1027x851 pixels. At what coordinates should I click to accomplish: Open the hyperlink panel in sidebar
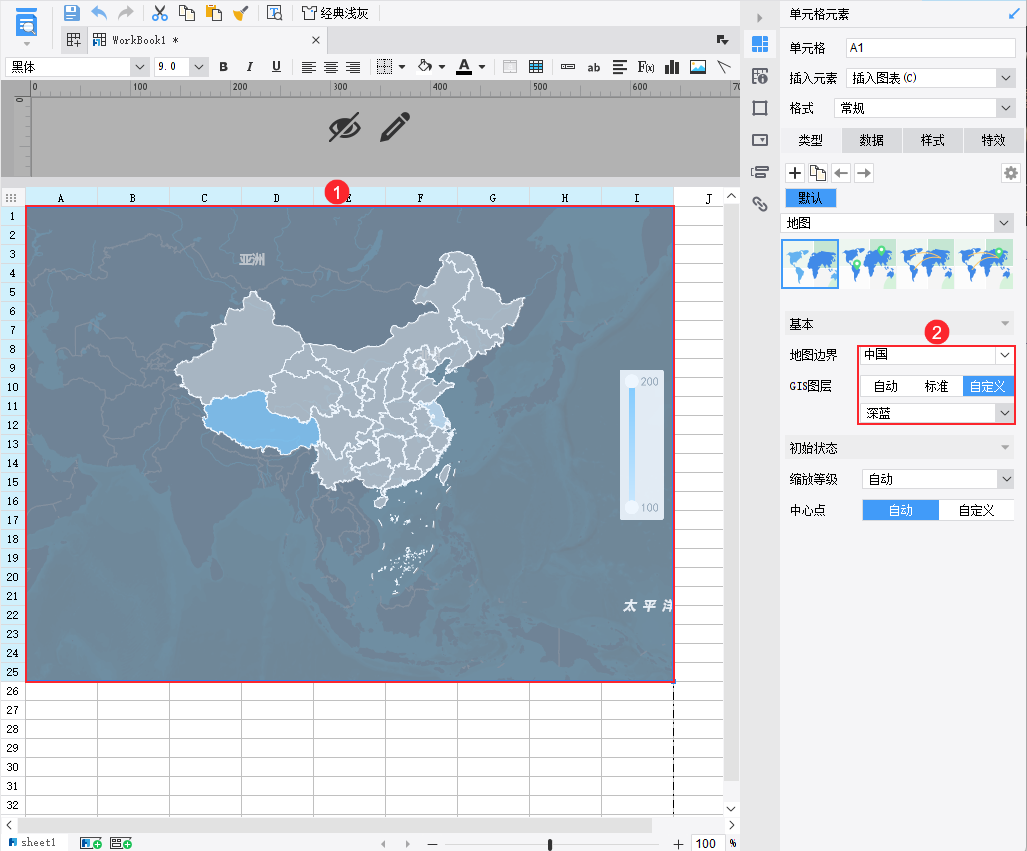coord(760,203)
